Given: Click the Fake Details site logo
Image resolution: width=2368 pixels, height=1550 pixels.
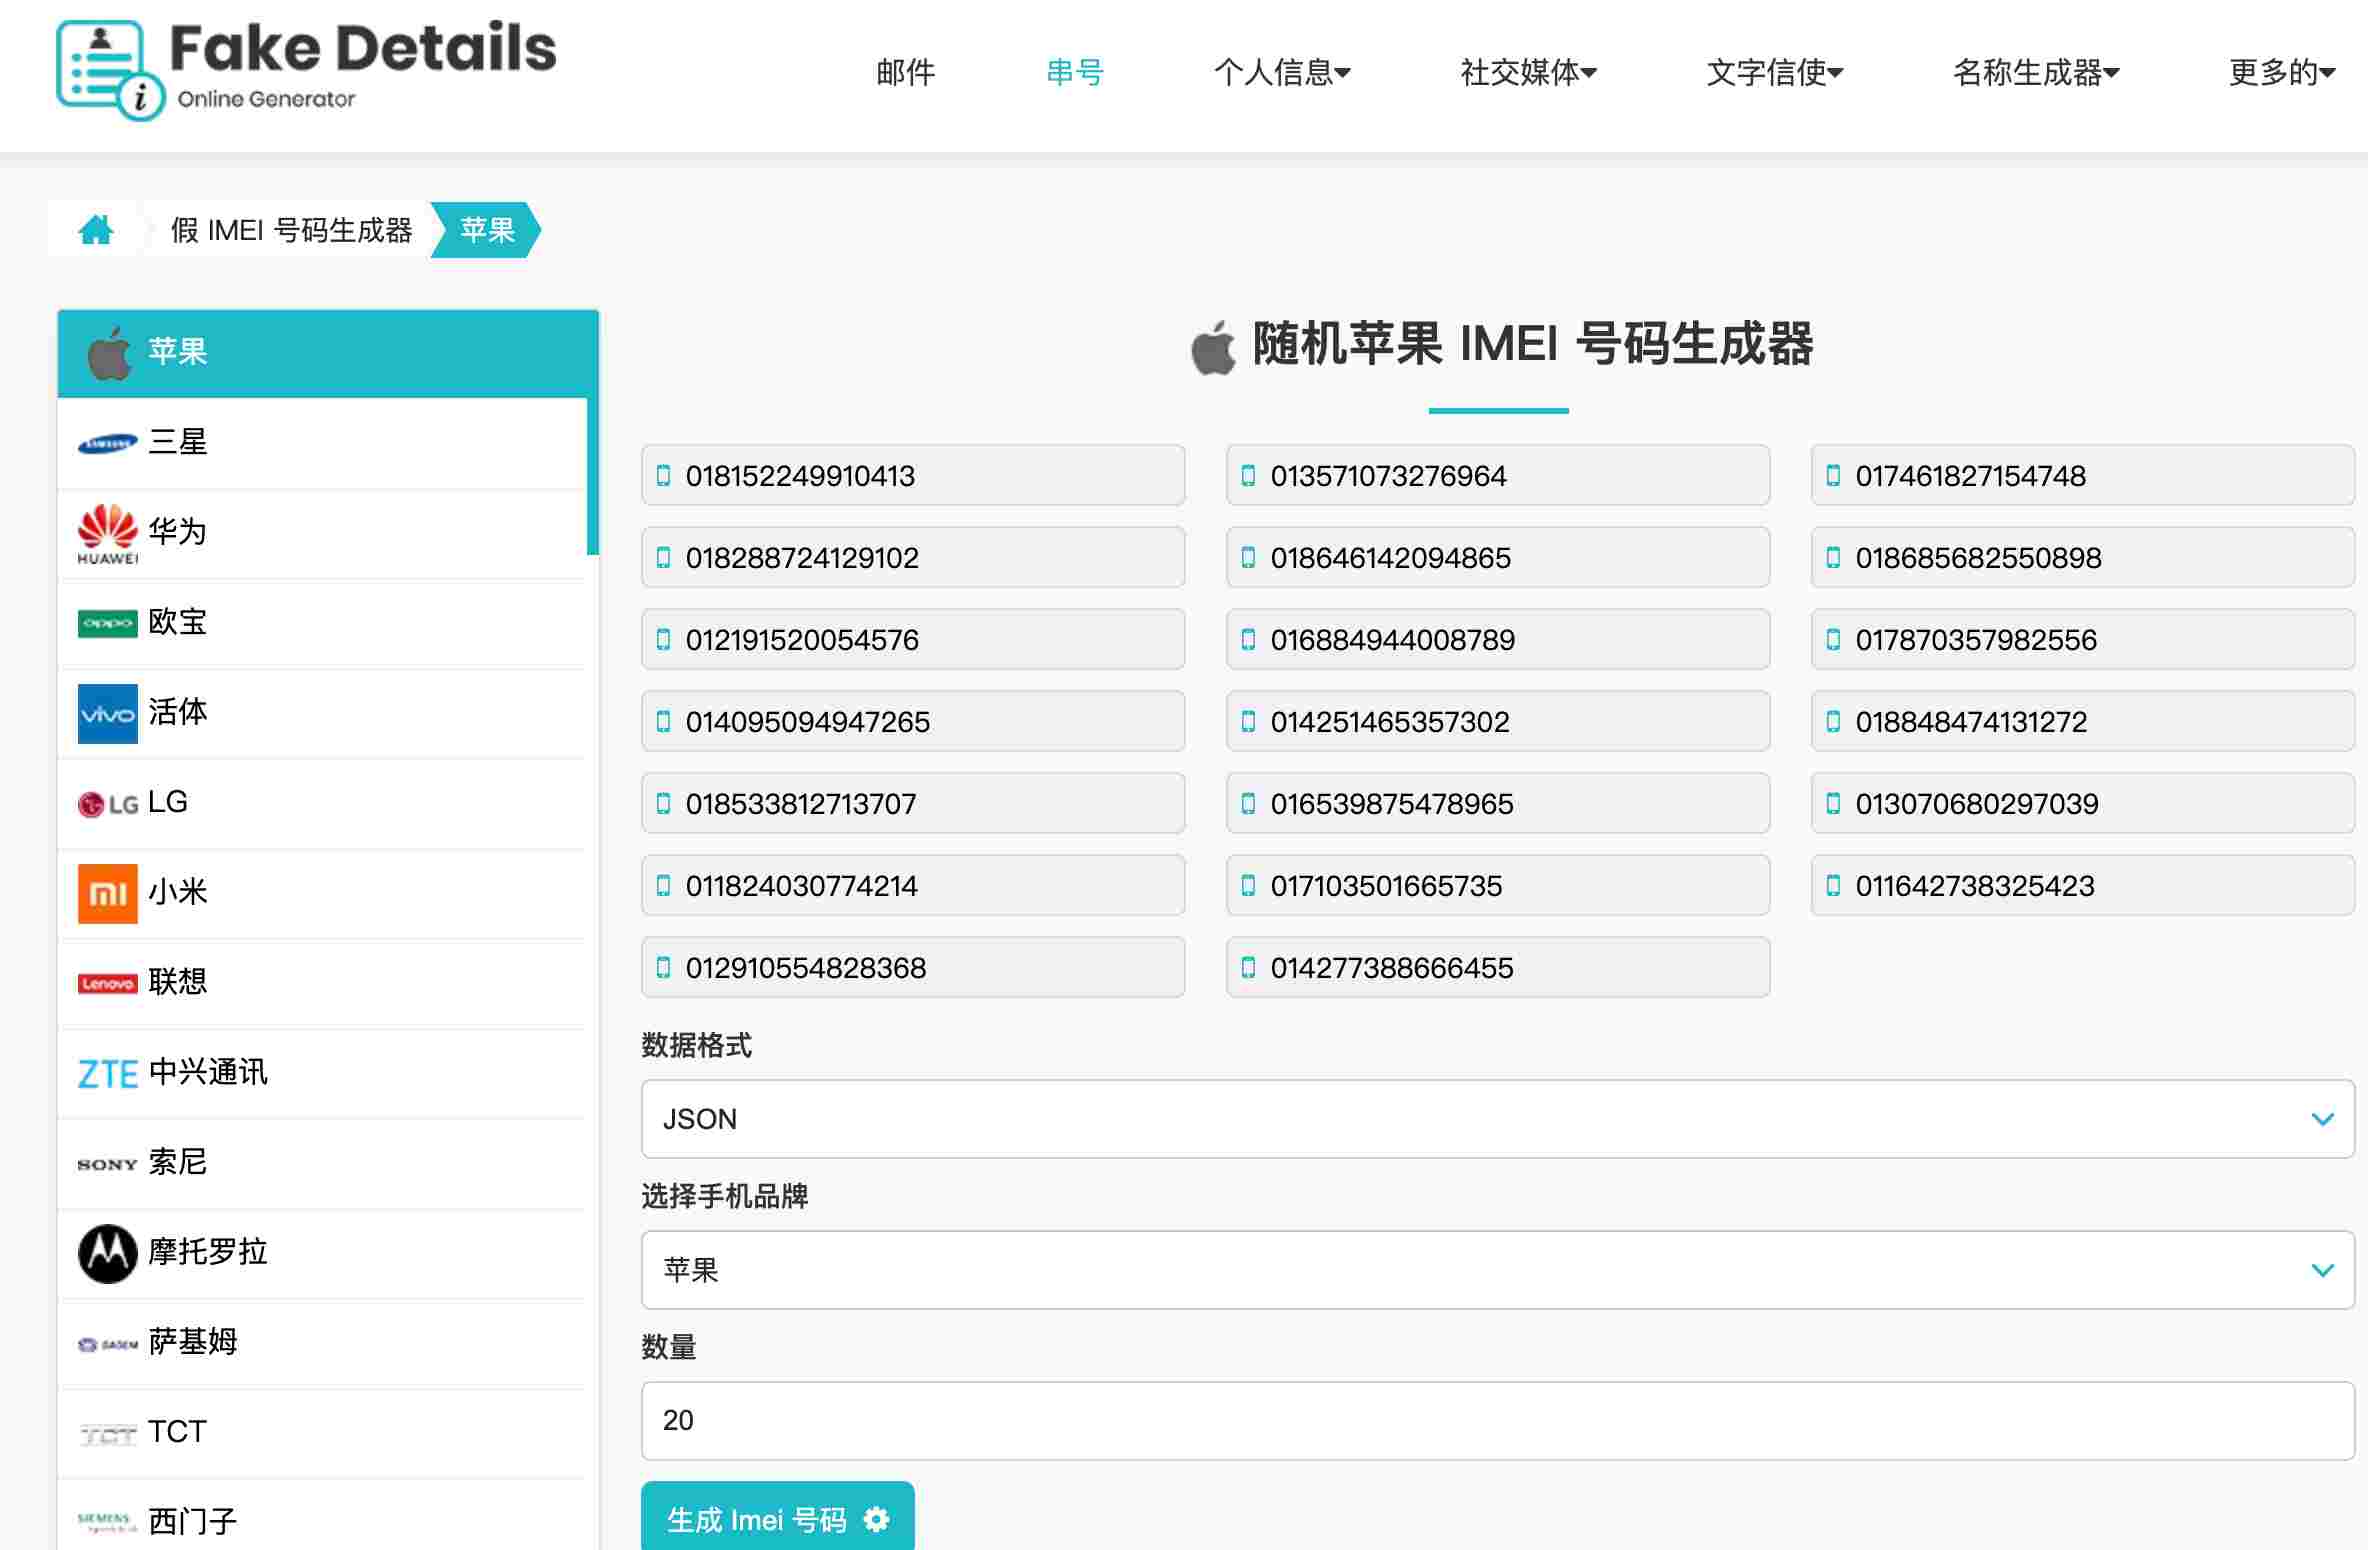Looking at the screenshot, I should tap(306, 69).
